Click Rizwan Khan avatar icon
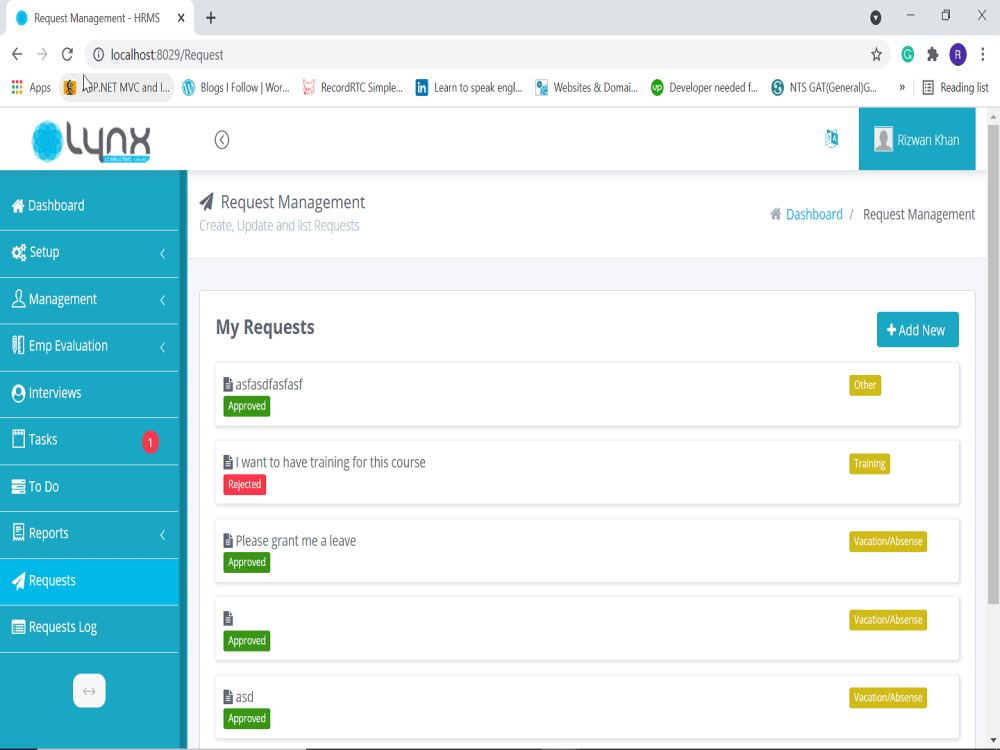1000x750 pixels. pyautogui.click(x=883, y=139)
